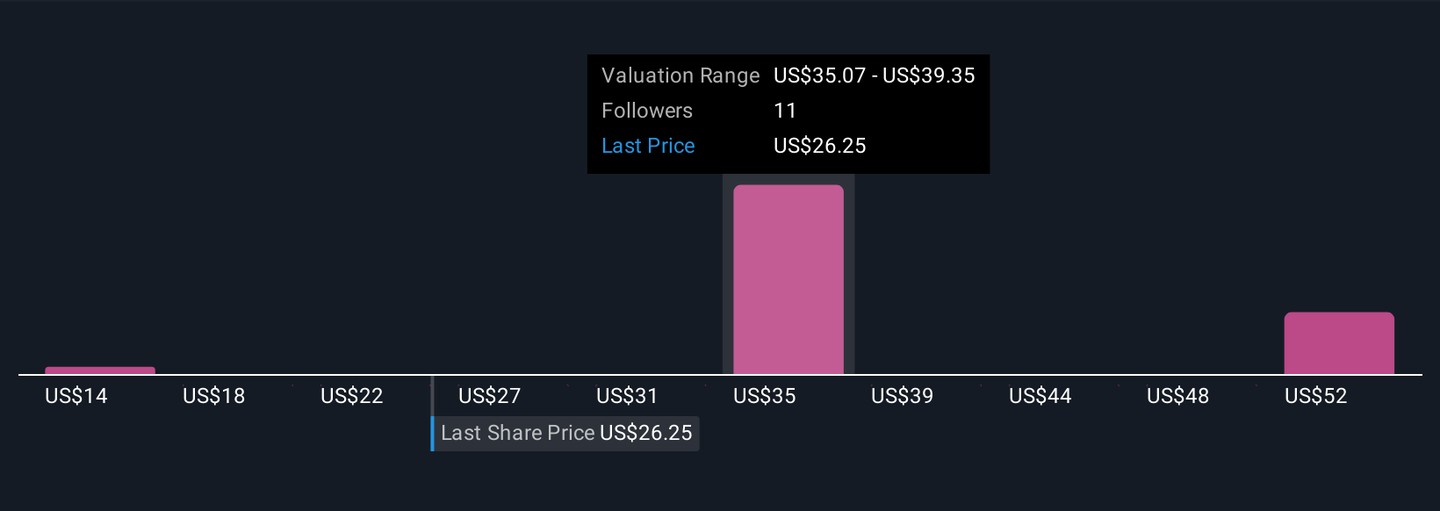Select the small bar above US$14
1440x511 pixels.
[100, 370]
